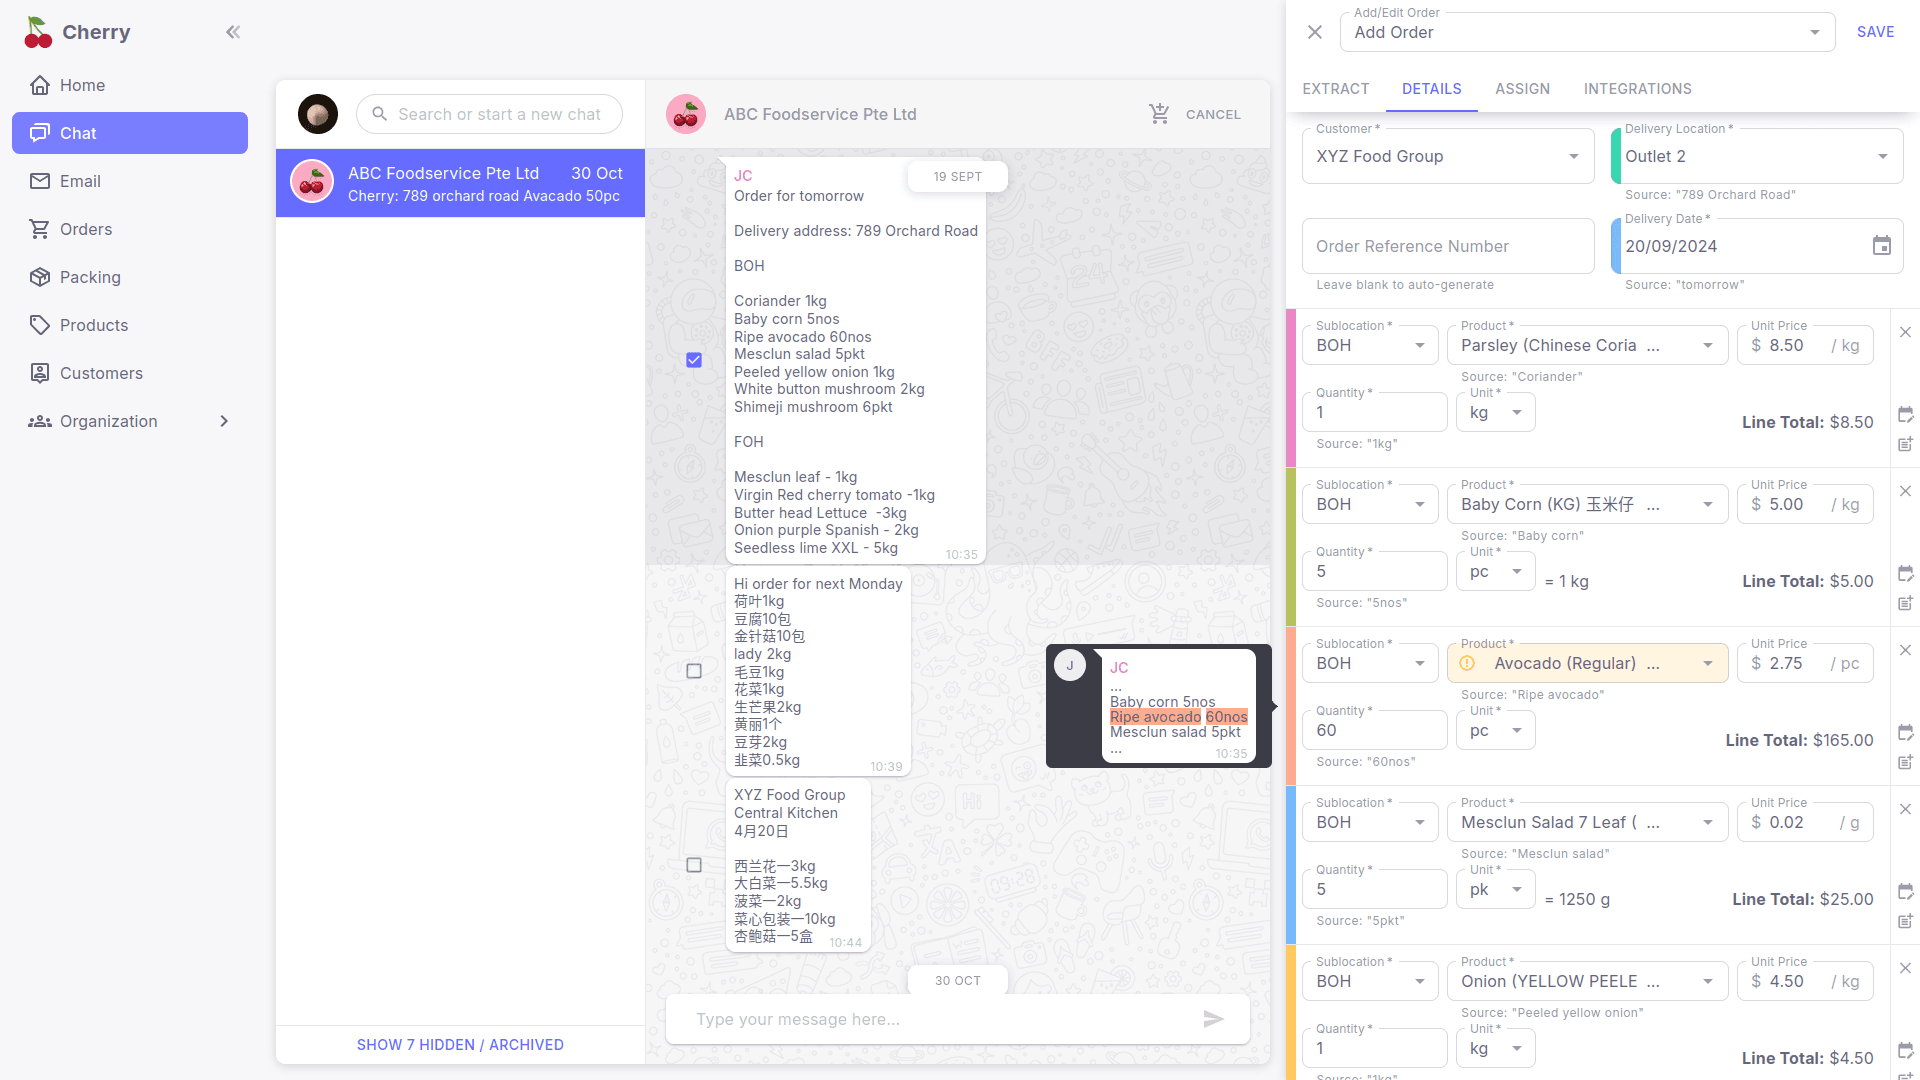Click the user avatar in chat list

[x=318, y=114]
